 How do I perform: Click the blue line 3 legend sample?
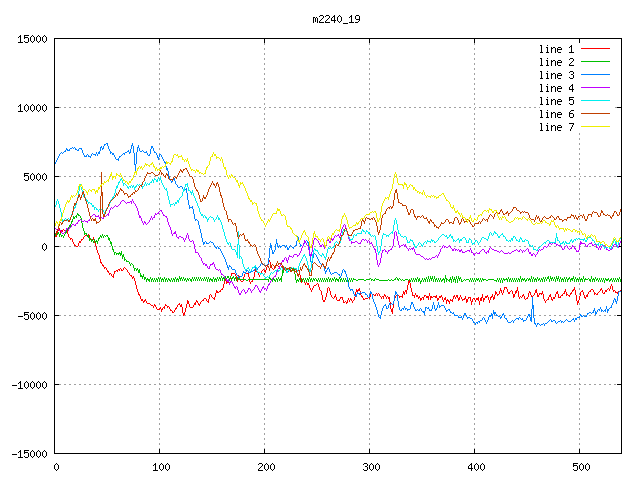(596, 75)
